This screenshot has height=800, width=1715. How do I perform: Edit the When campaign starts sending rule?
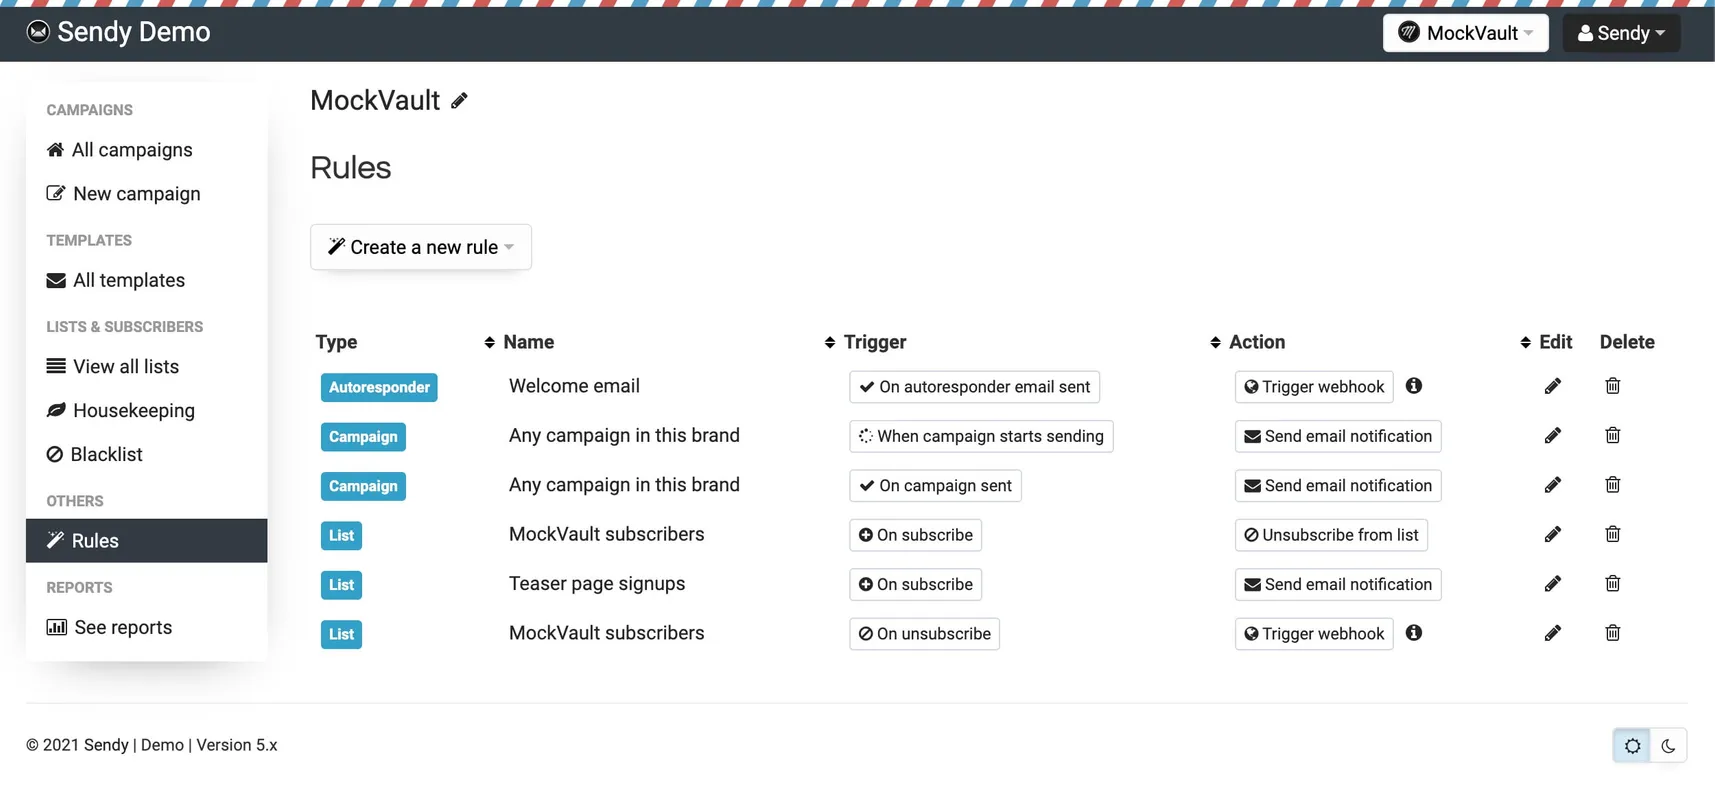pyautogui.click(x=1552, y=436)
